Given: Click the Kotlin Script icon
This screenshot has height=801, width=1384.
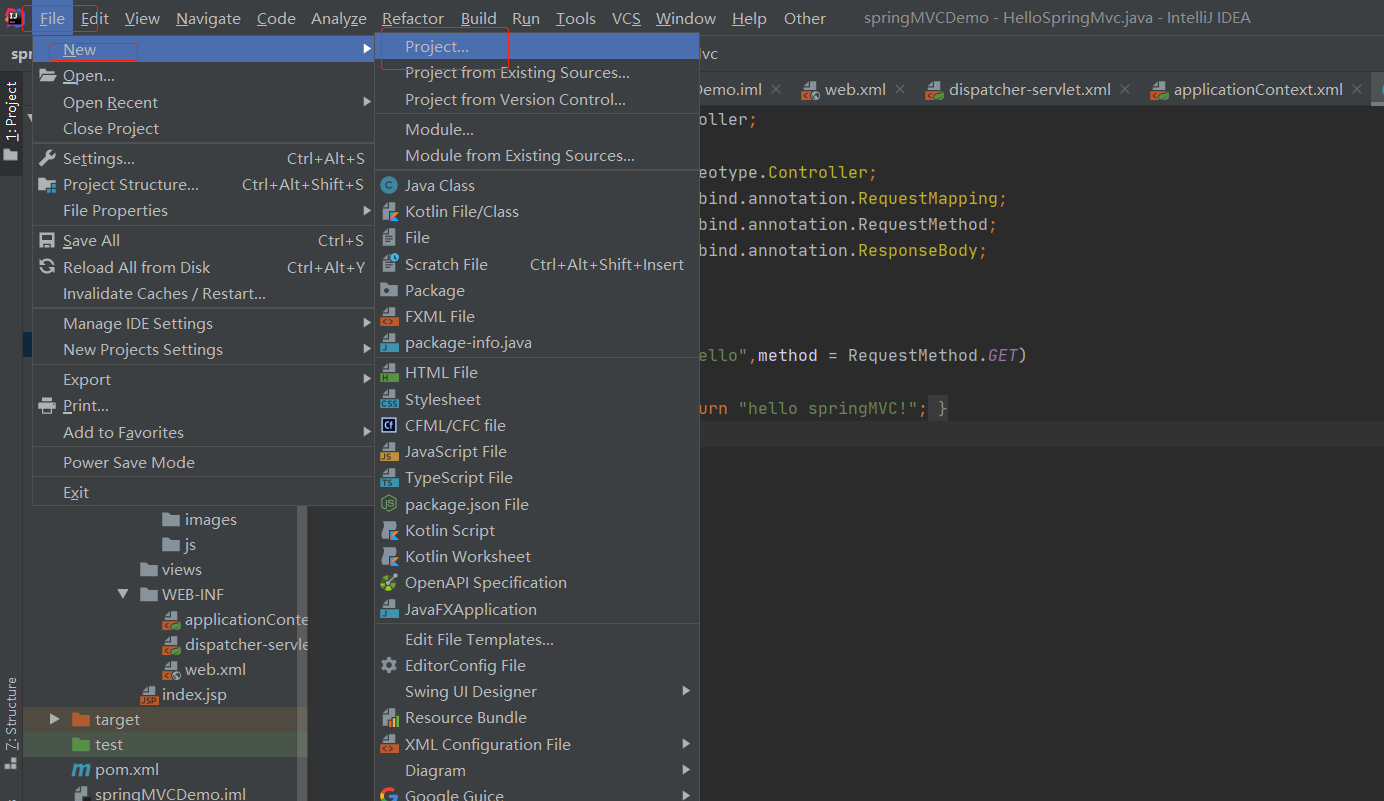Looking at the screenshot, I should (x=389, y=530).
